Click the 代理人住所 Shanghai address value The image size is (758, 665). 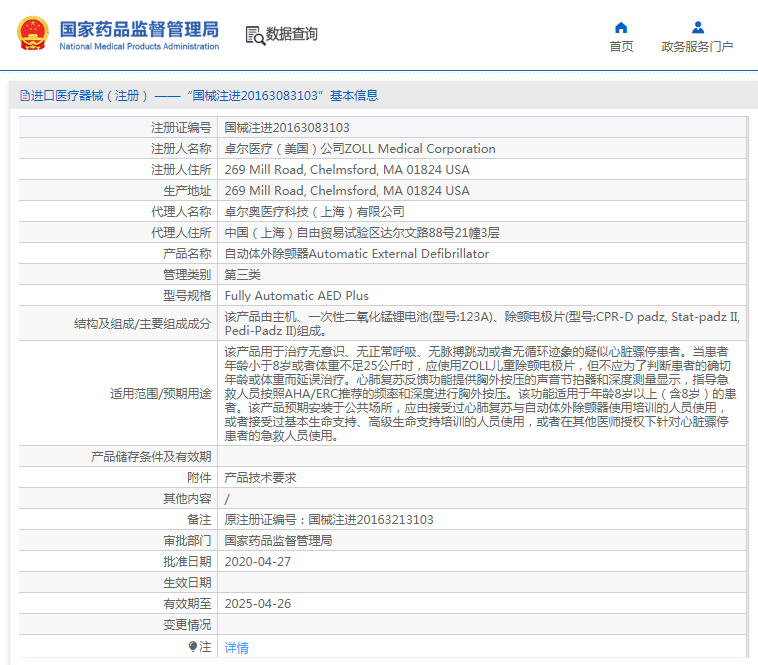coord(362,232)
